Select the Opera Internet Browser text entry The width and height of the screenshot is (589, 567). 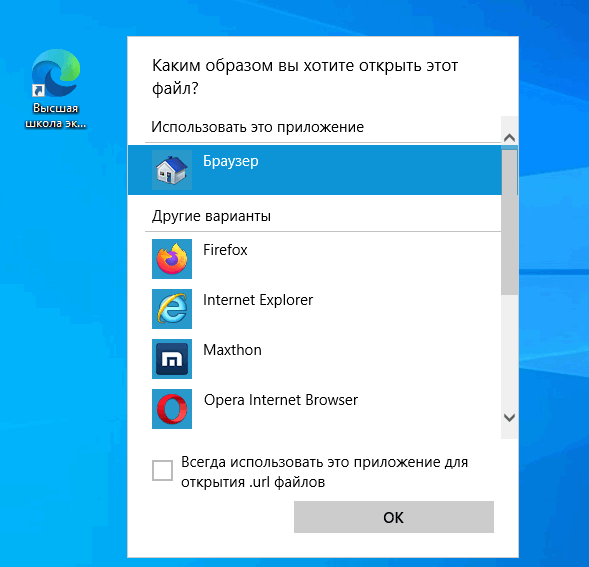pyautogui.click(x=281, y=400)
